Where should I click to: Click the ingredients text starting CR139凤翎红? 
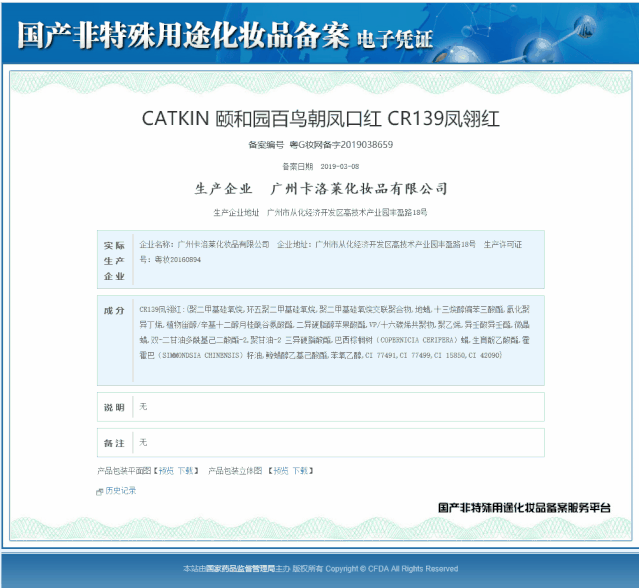click(x=334, y=332)
